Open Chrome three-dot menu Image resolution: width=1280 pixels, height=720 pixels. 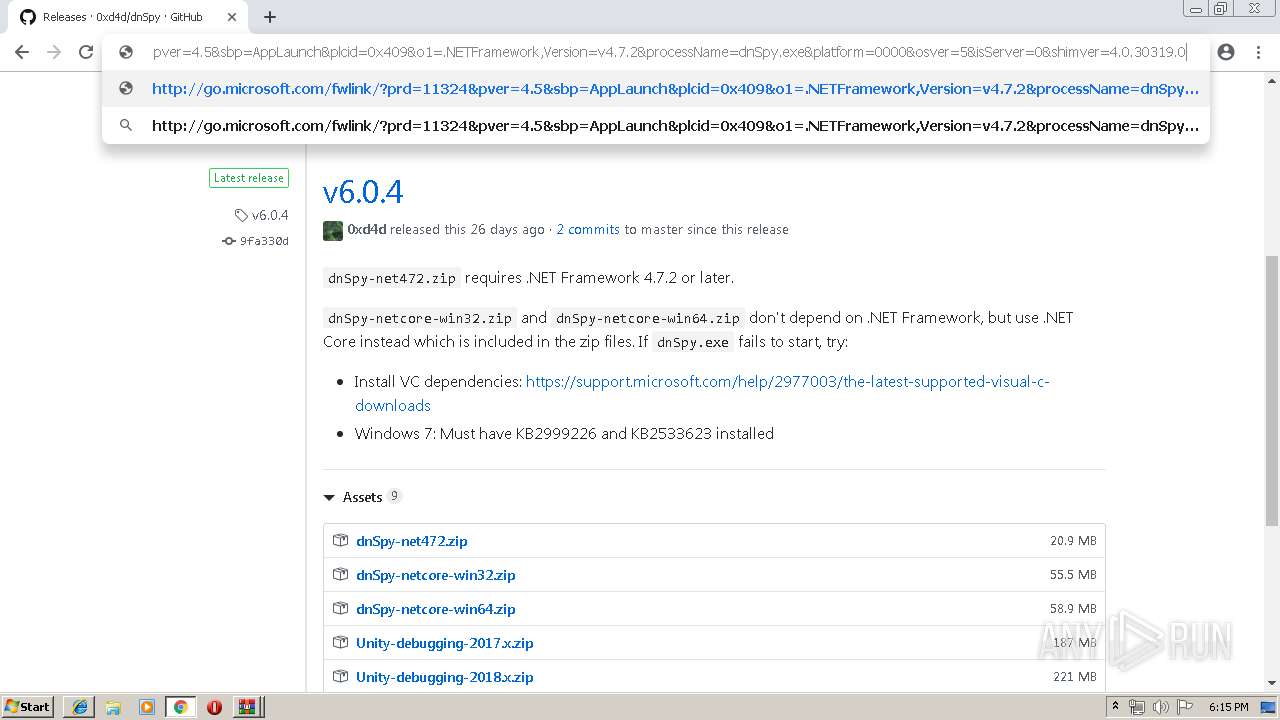pyautogui.click(x=1258, y=52)
